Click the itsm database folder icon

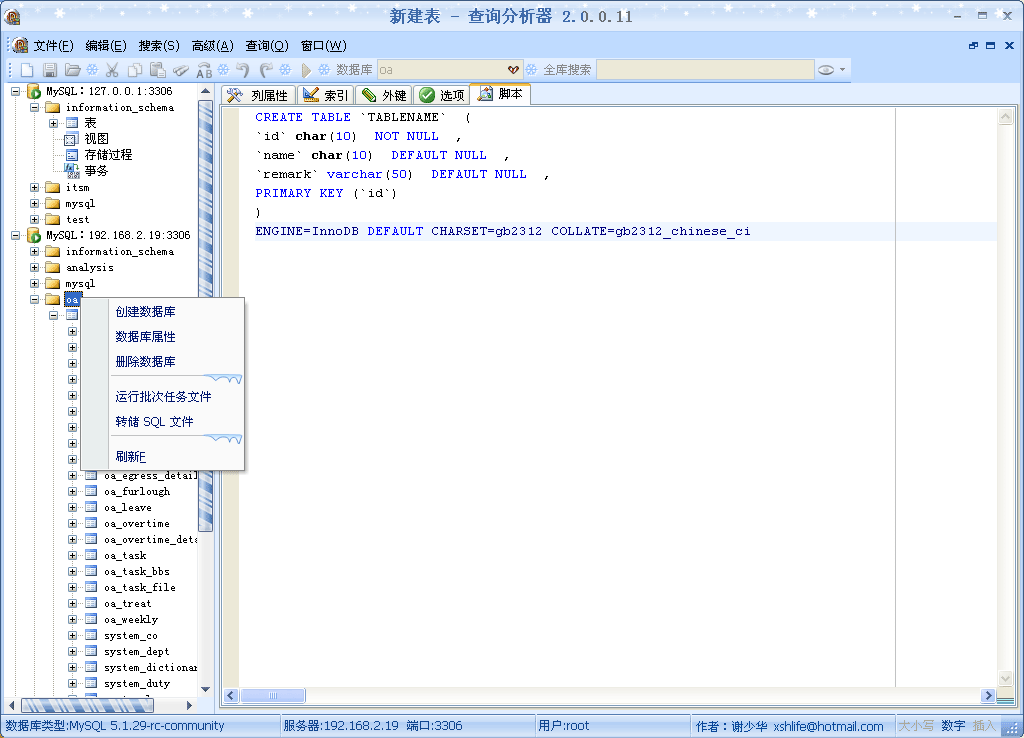52,187
